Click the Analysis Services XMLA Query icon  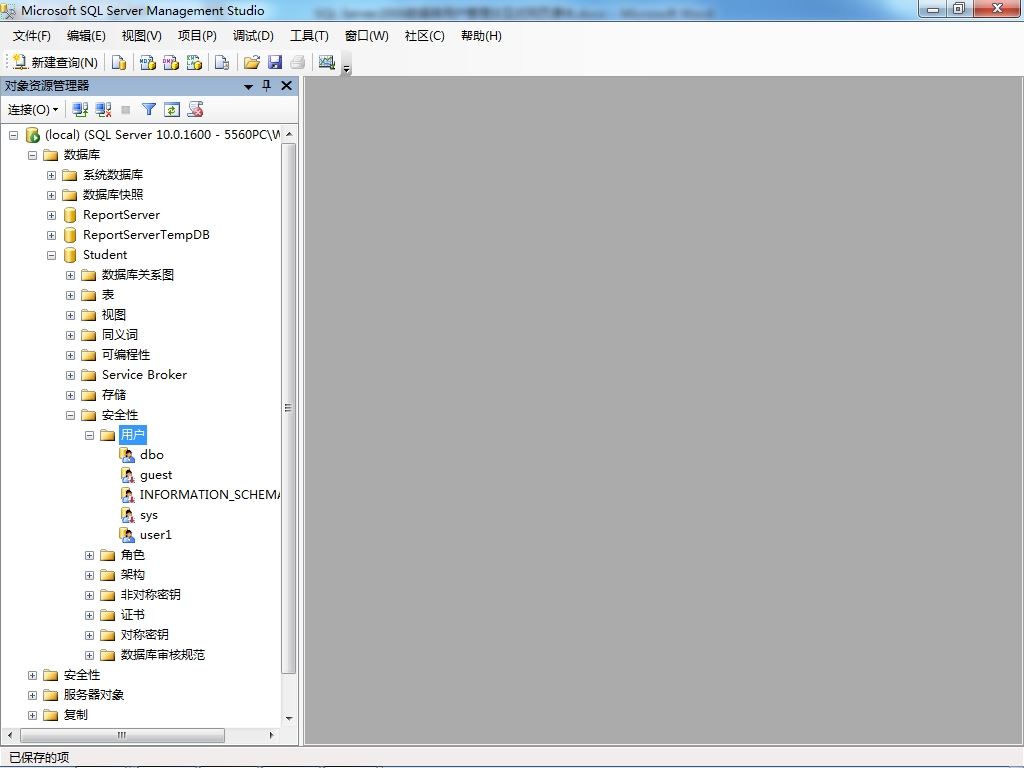click(194, 62)
